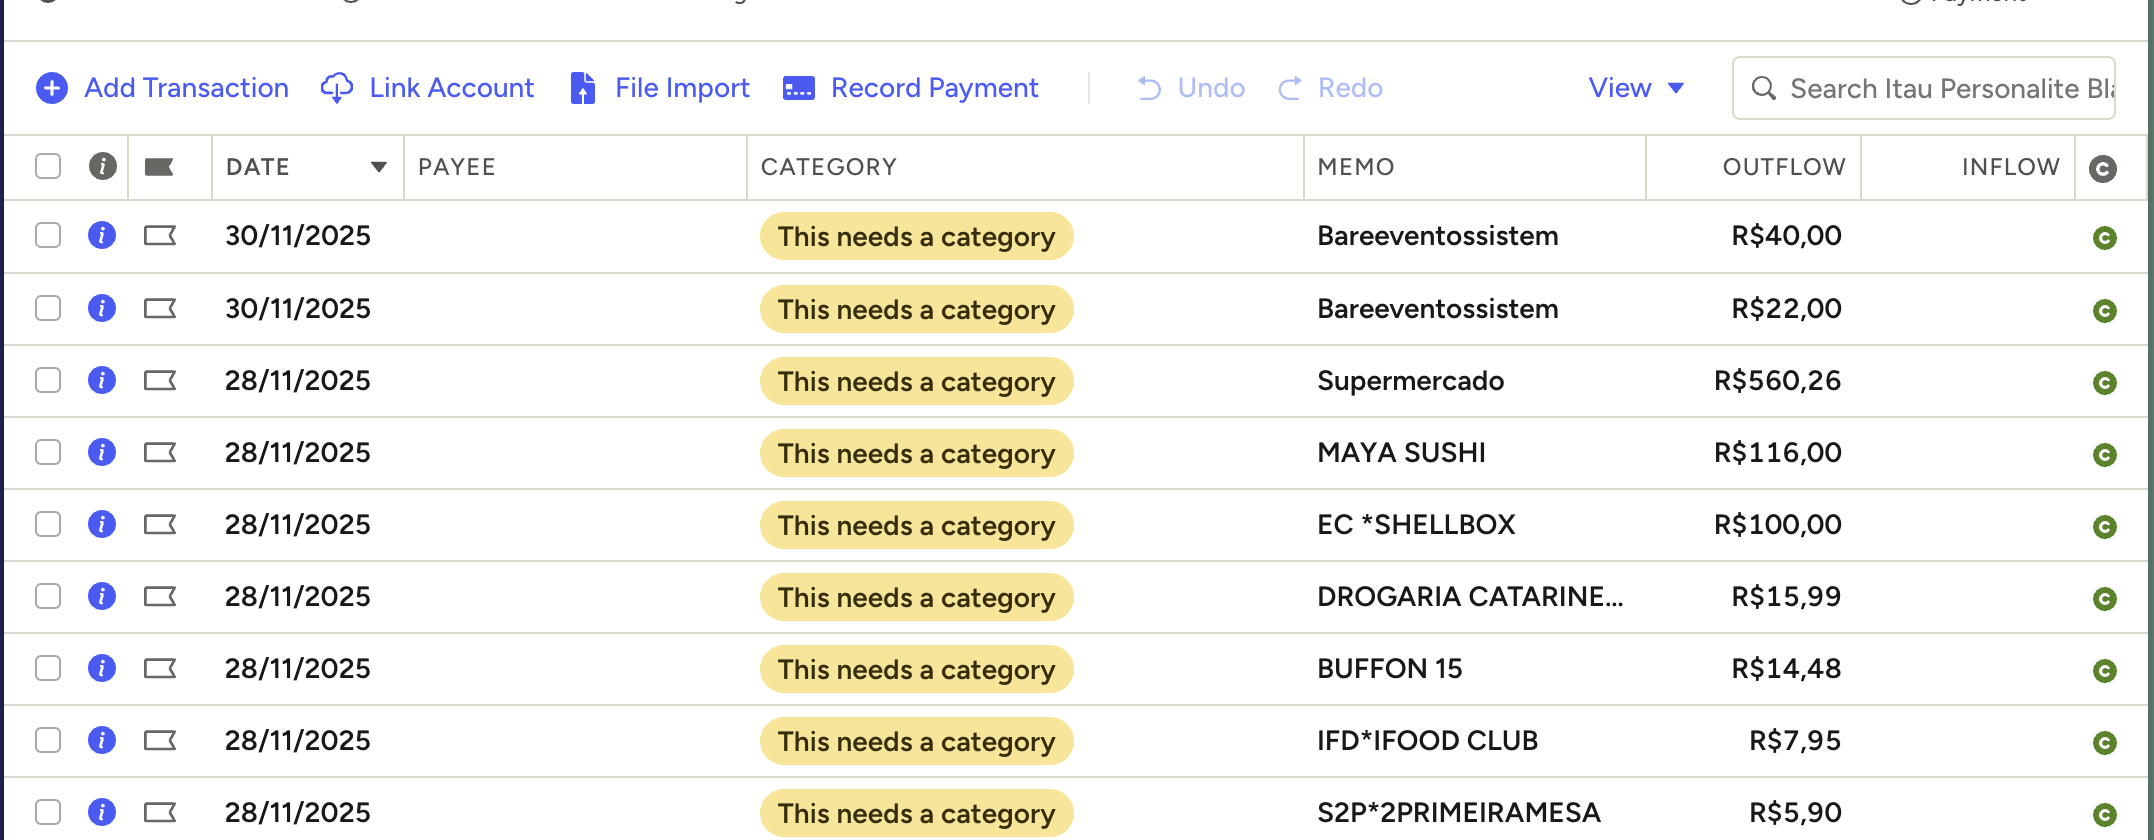Click the Link Account cloud icon

point(337,88)
